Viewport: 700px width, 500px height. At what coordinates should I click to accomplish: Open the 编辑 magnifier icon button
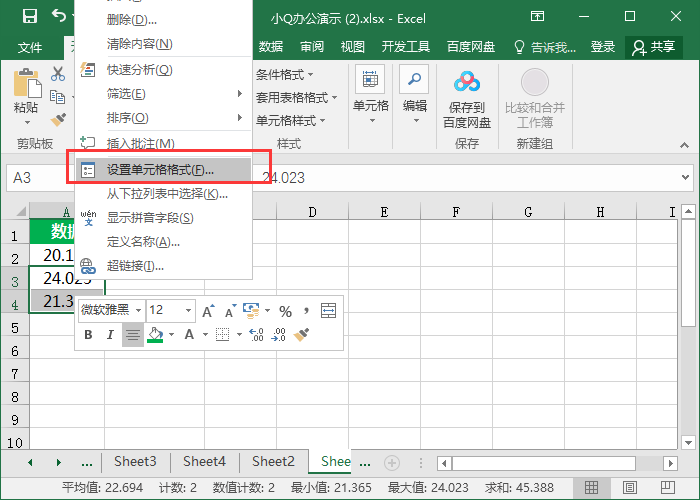[x=414, y=79]
